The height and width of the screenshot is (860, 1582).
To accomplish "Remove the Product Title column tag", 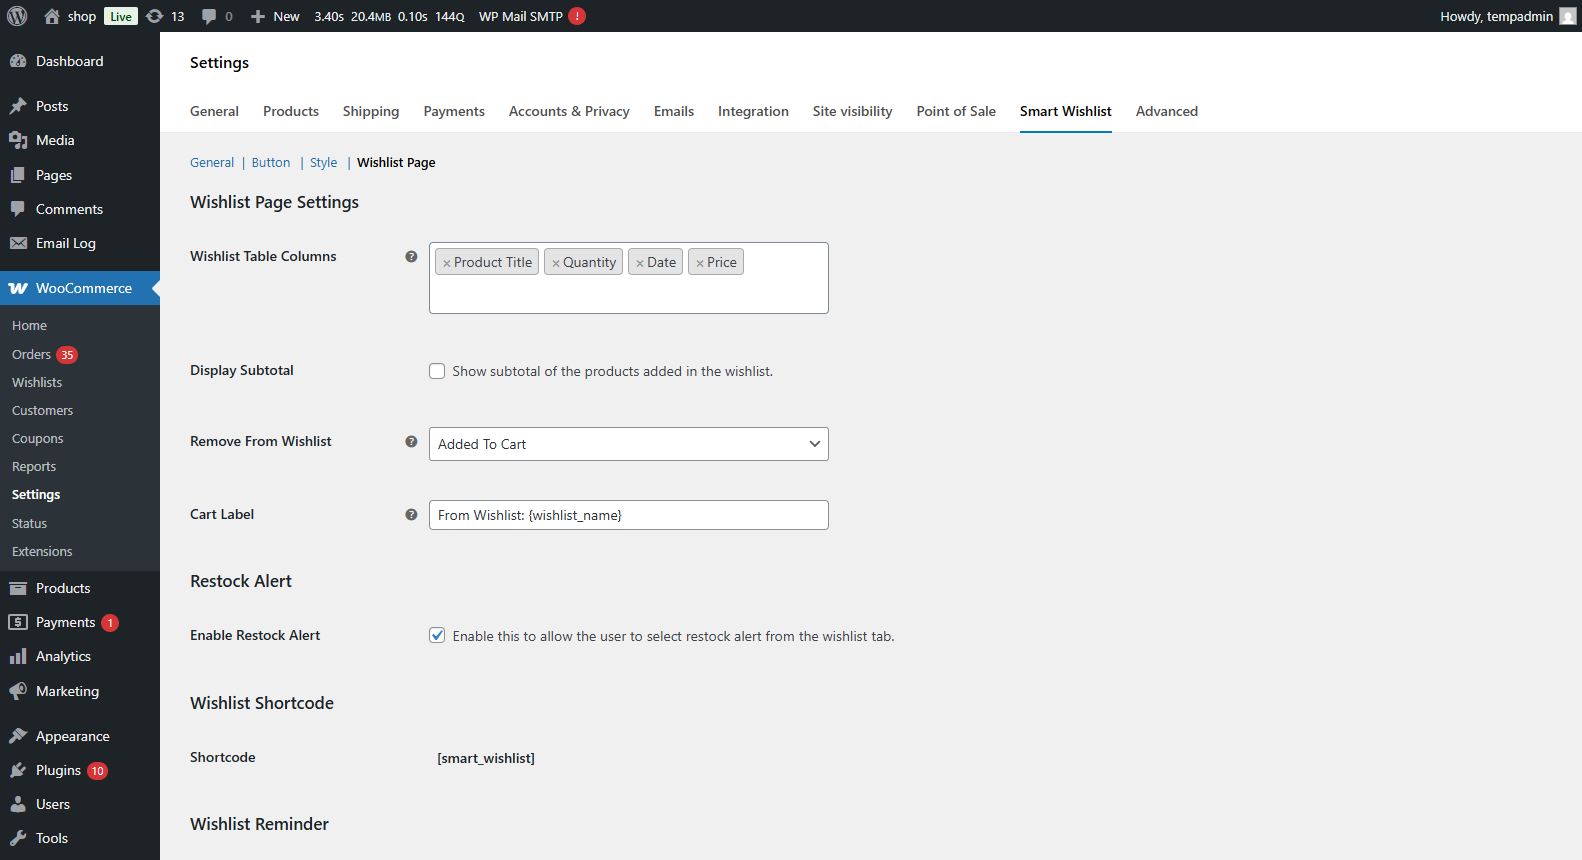I will (x=447, y=263).
